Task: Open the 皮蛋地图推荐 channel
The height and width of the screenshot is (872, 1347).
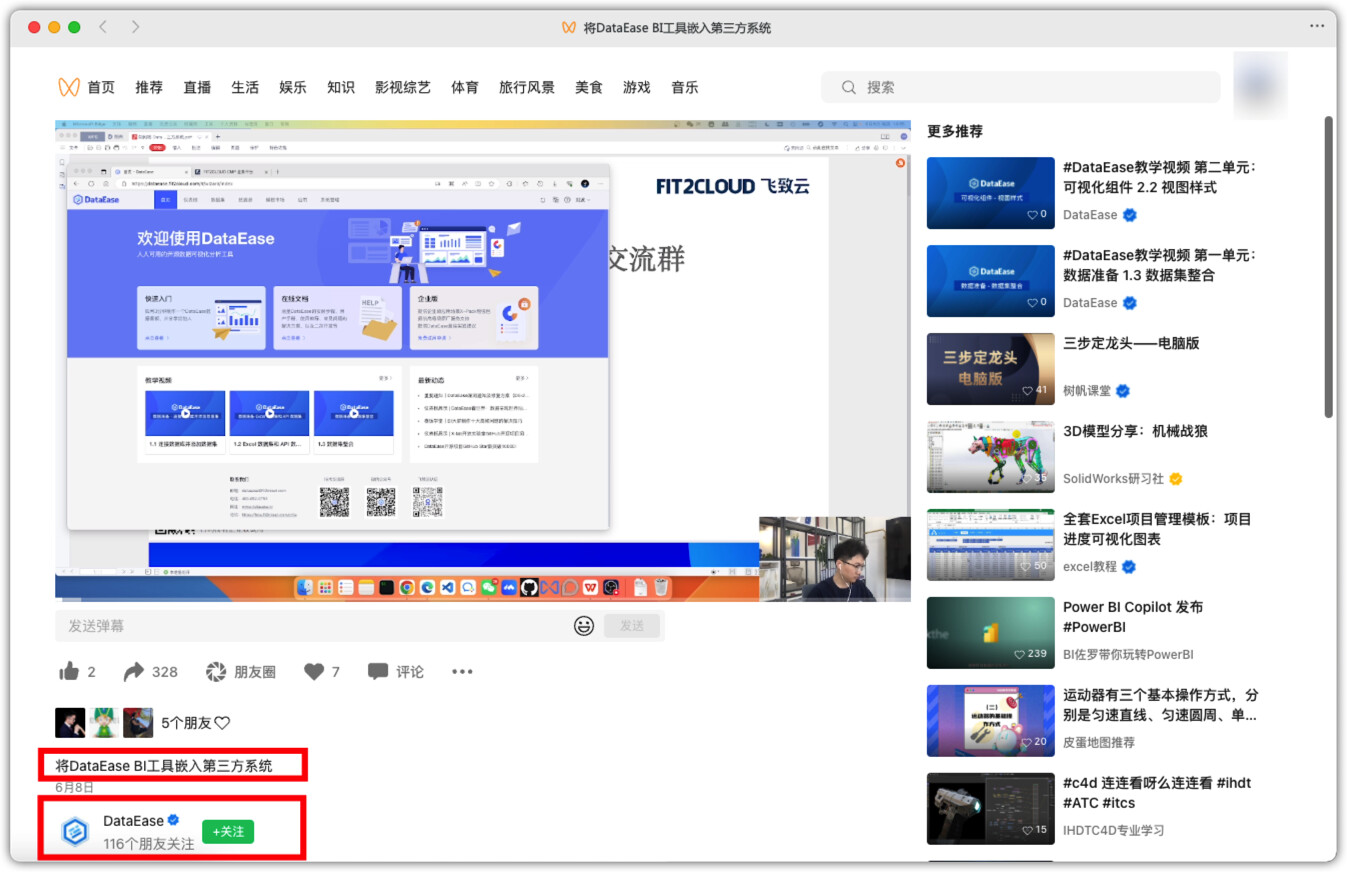Action: click(x=1099, y=743)
